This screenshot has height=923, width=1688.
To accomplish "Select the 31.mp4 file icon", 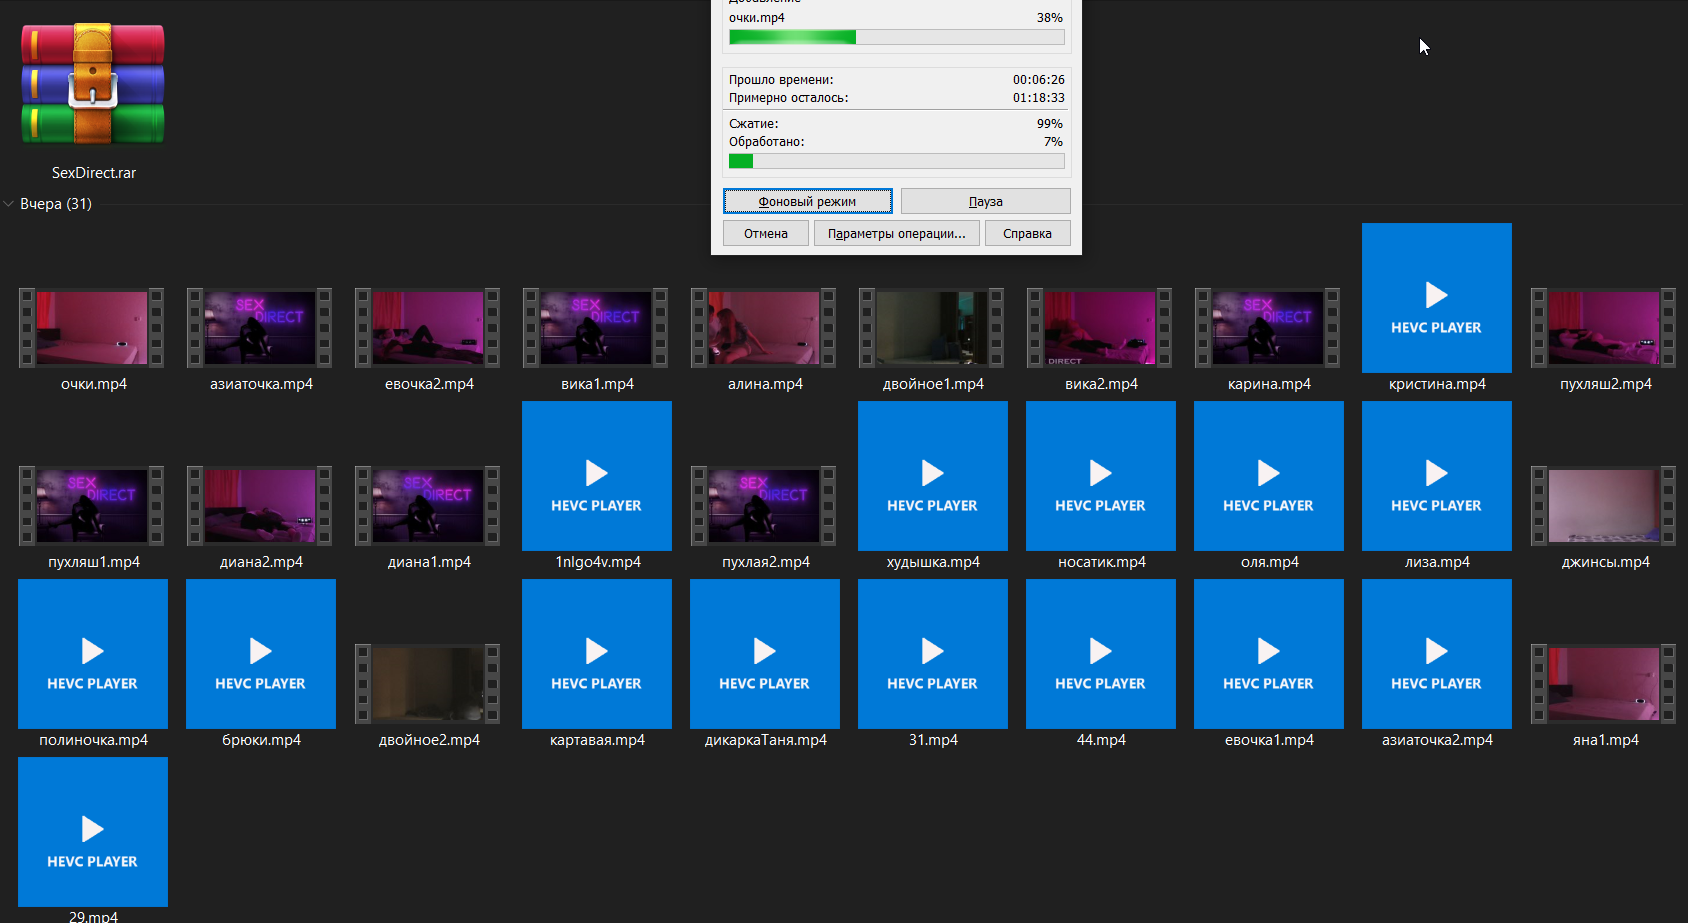I will 932,654.
